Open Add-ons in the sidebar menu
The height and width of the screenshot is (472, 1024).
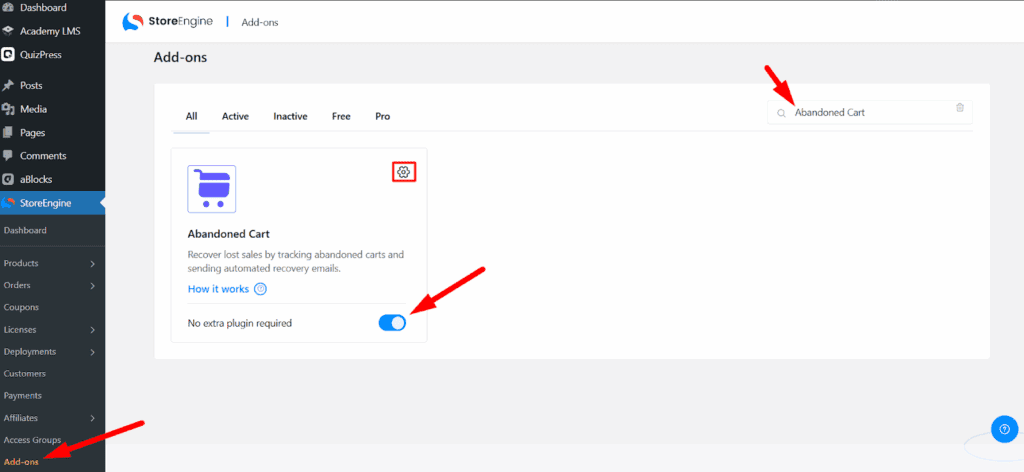click(x=21, y=462)
